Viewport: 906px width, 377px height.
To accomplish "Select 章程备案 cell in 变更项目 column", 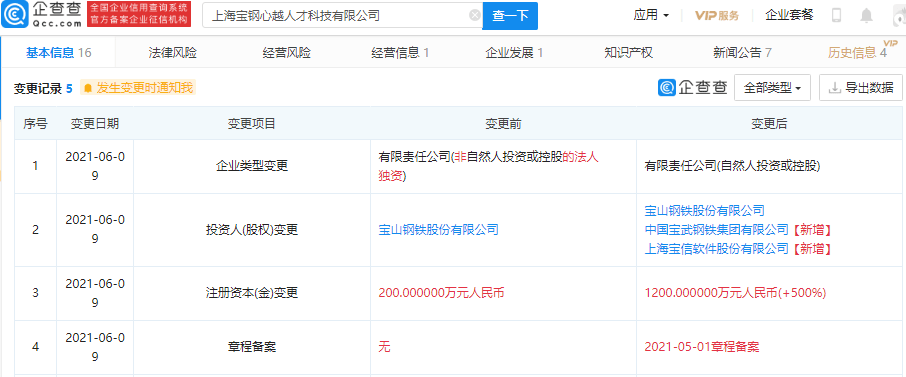I will point(251,347).
